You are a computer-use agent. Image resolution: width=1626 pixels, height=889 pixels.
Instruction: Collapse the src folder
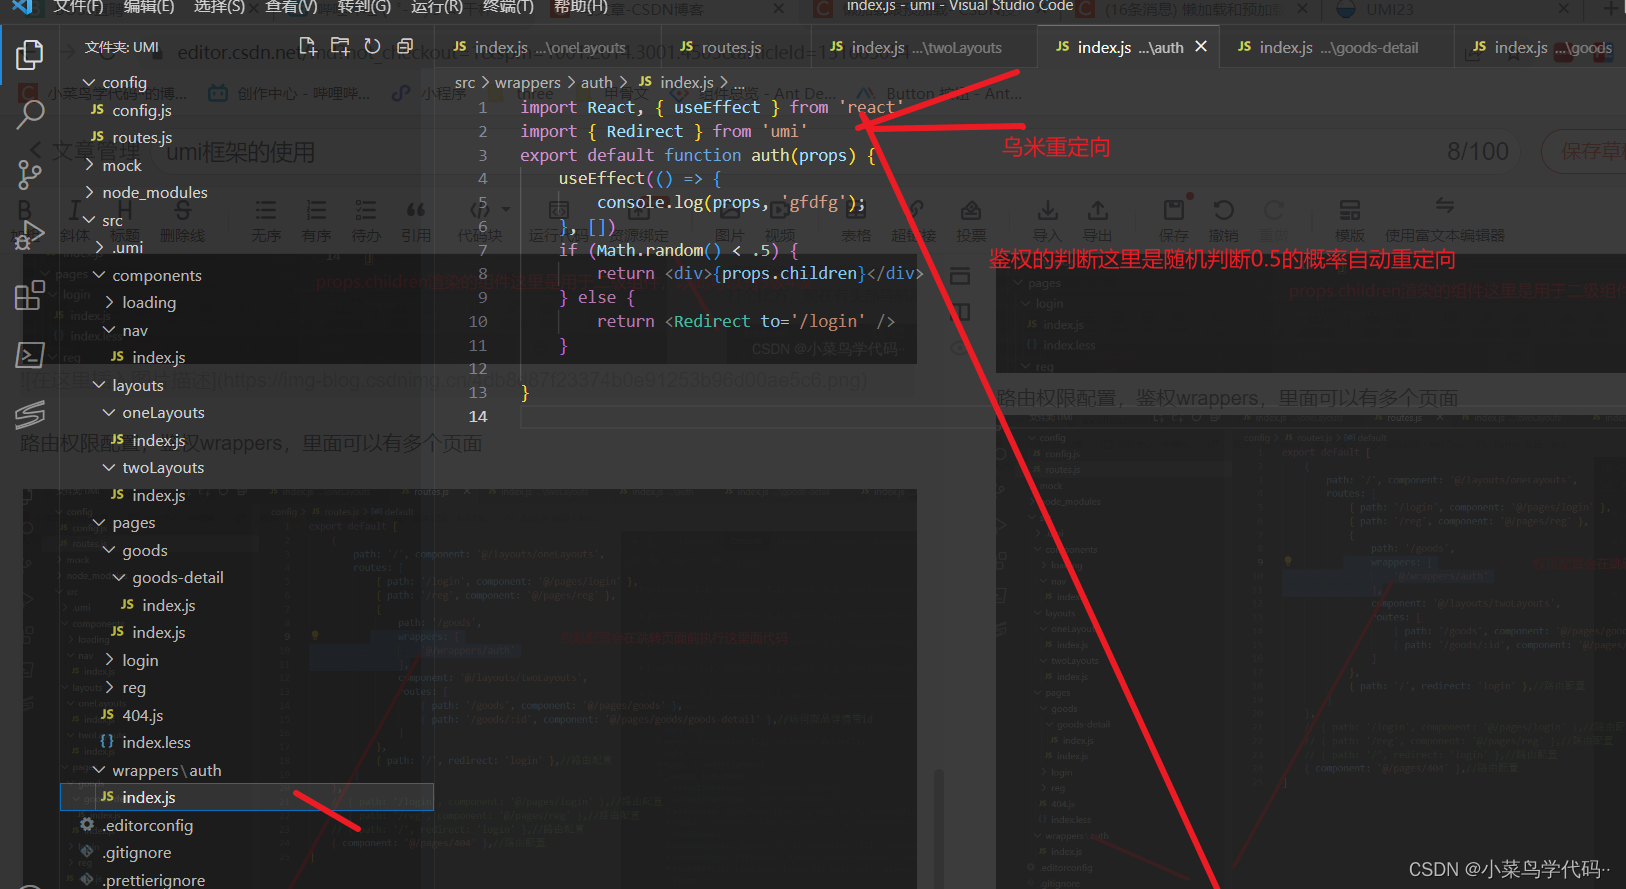[x=112, y=220]
